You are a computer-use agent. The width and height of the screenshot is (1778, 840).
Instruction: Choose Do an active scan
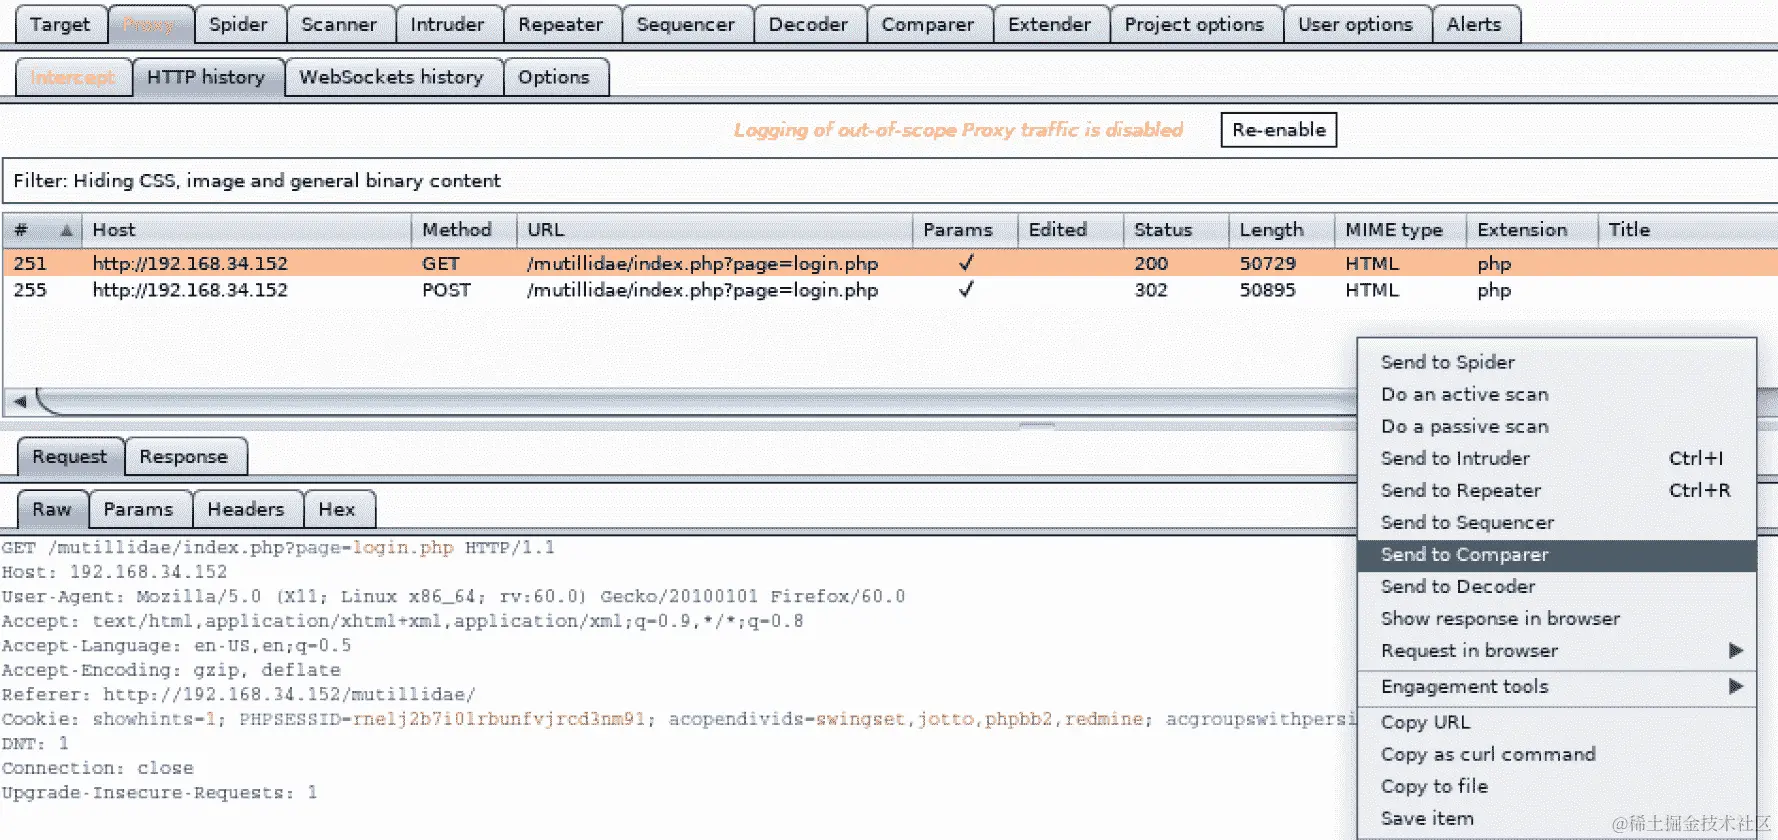tap(1556, 394)
